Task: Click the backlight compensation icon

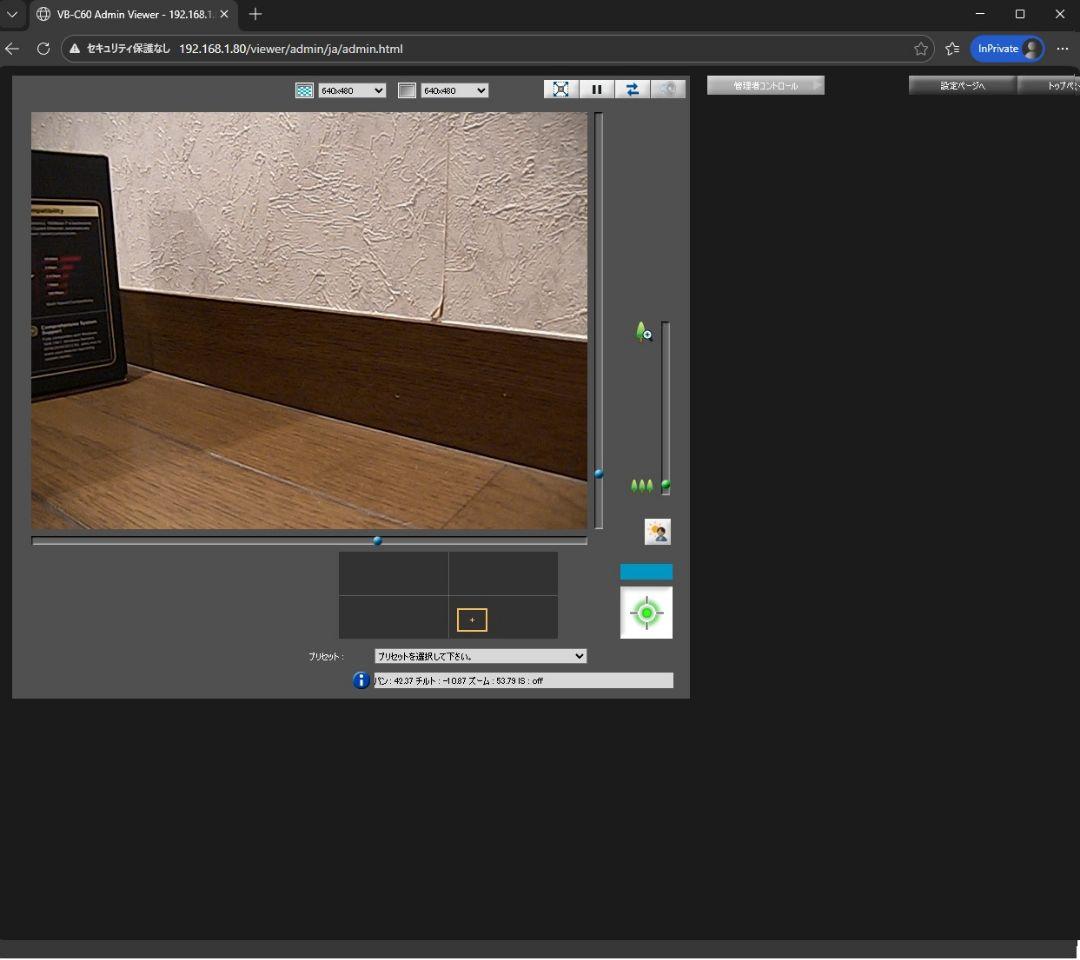Action: tap(657, 532)
